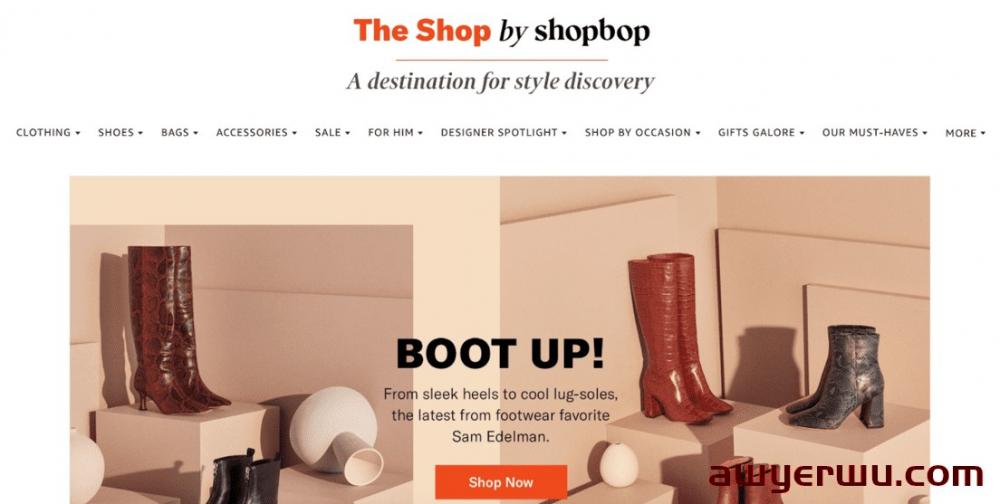Select the For Him menu
This screenshot has width=1000, height=504.
[x=395, y=133]
